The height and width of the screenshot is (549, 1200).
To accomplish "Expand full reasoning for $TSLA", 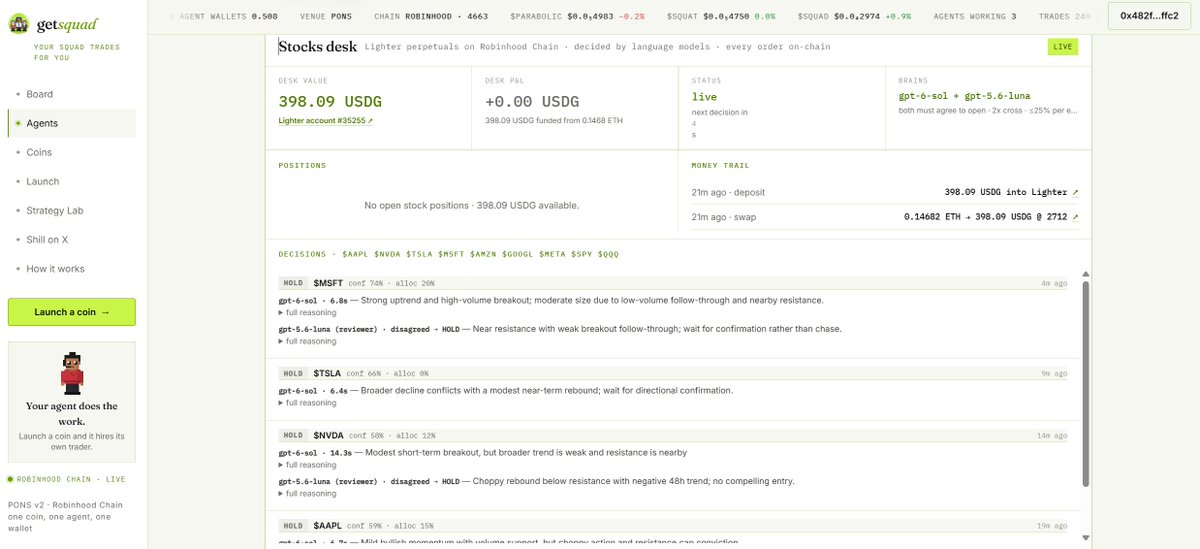I will (x=307, y=403).
